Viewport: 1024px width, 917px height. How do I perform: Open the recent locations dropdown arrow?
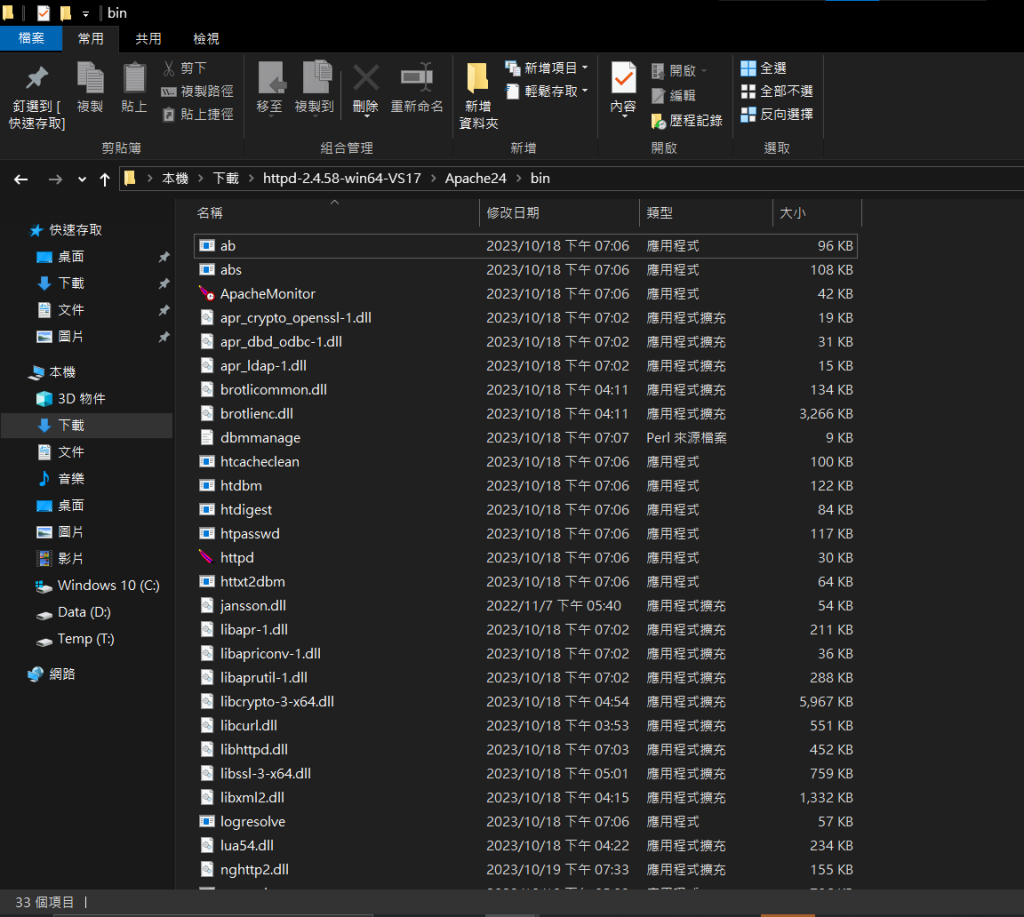point(82,179)
